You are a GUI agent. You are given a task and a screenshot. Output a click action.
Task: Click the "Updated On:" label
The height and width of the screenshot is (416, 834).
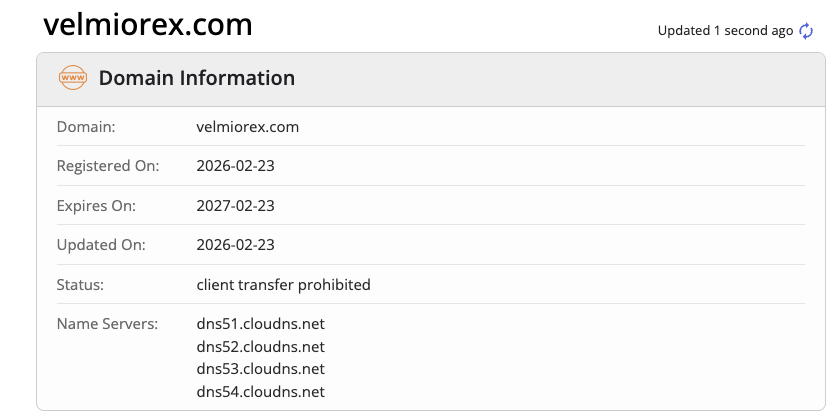[99, 245]
